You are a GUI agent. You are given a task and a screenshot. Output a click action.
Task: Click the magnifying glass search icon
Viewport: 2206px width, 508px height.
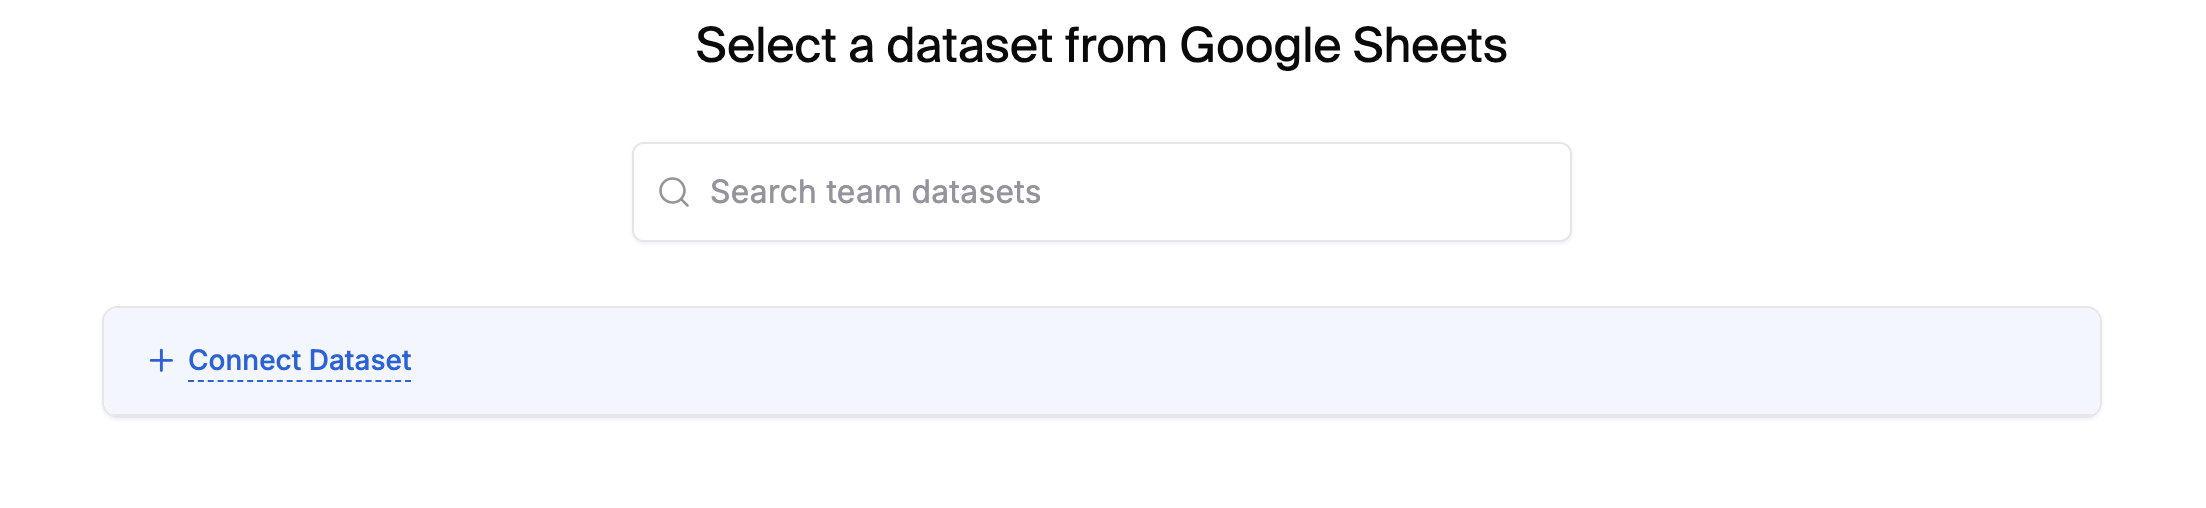674,192
